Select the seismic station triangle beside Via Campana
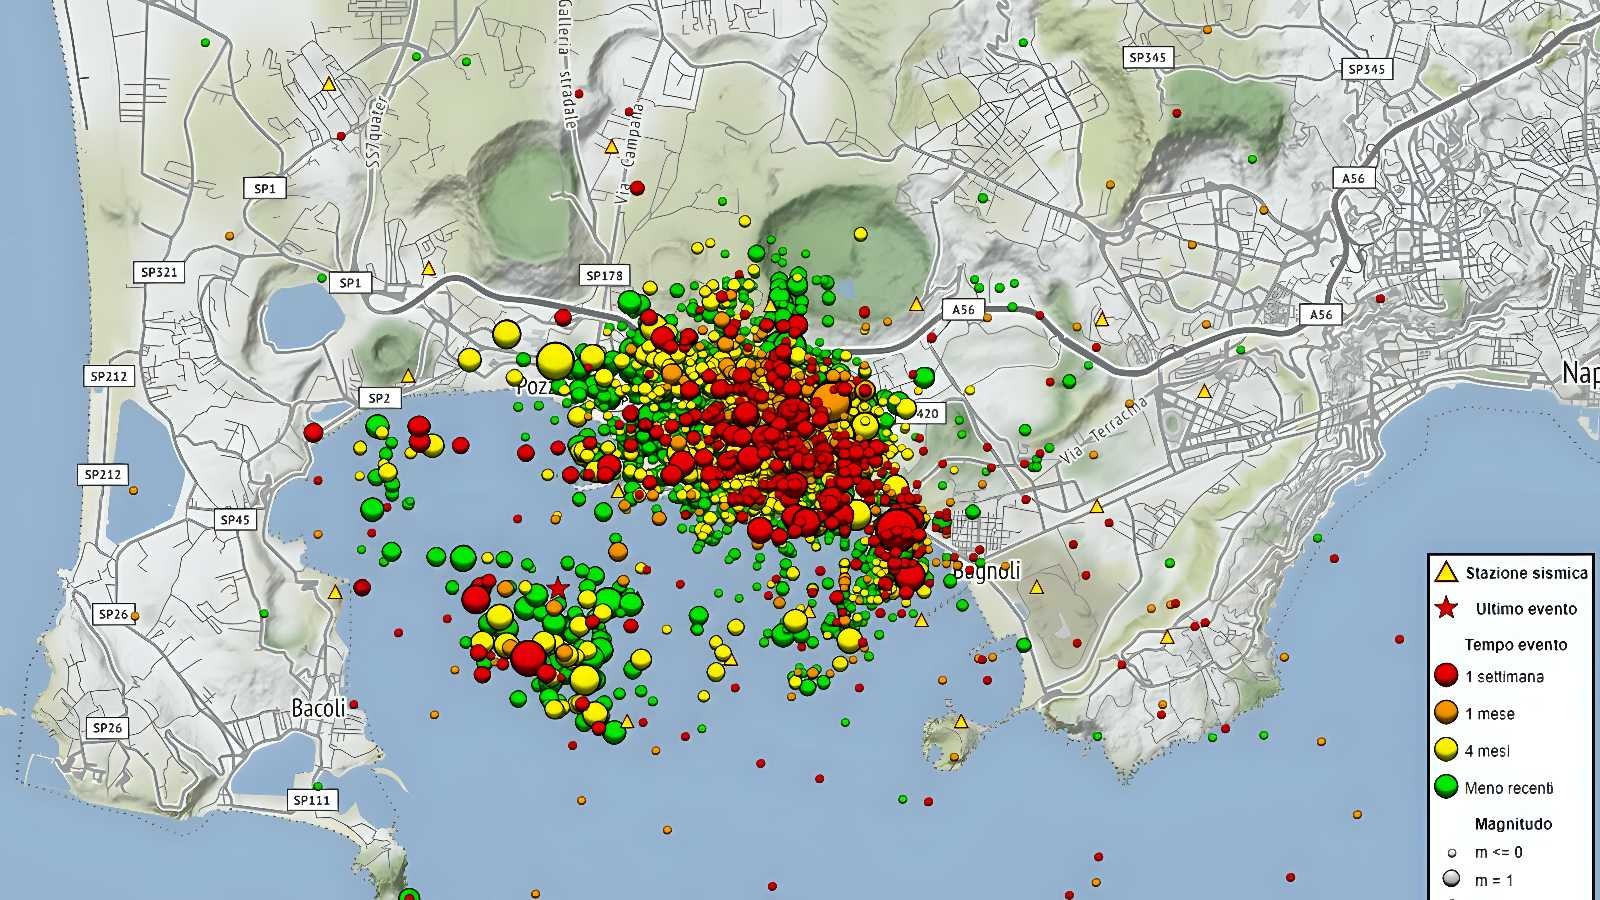Image resolution: width=1600 pixels, height=900 pixels. (612, 146)
